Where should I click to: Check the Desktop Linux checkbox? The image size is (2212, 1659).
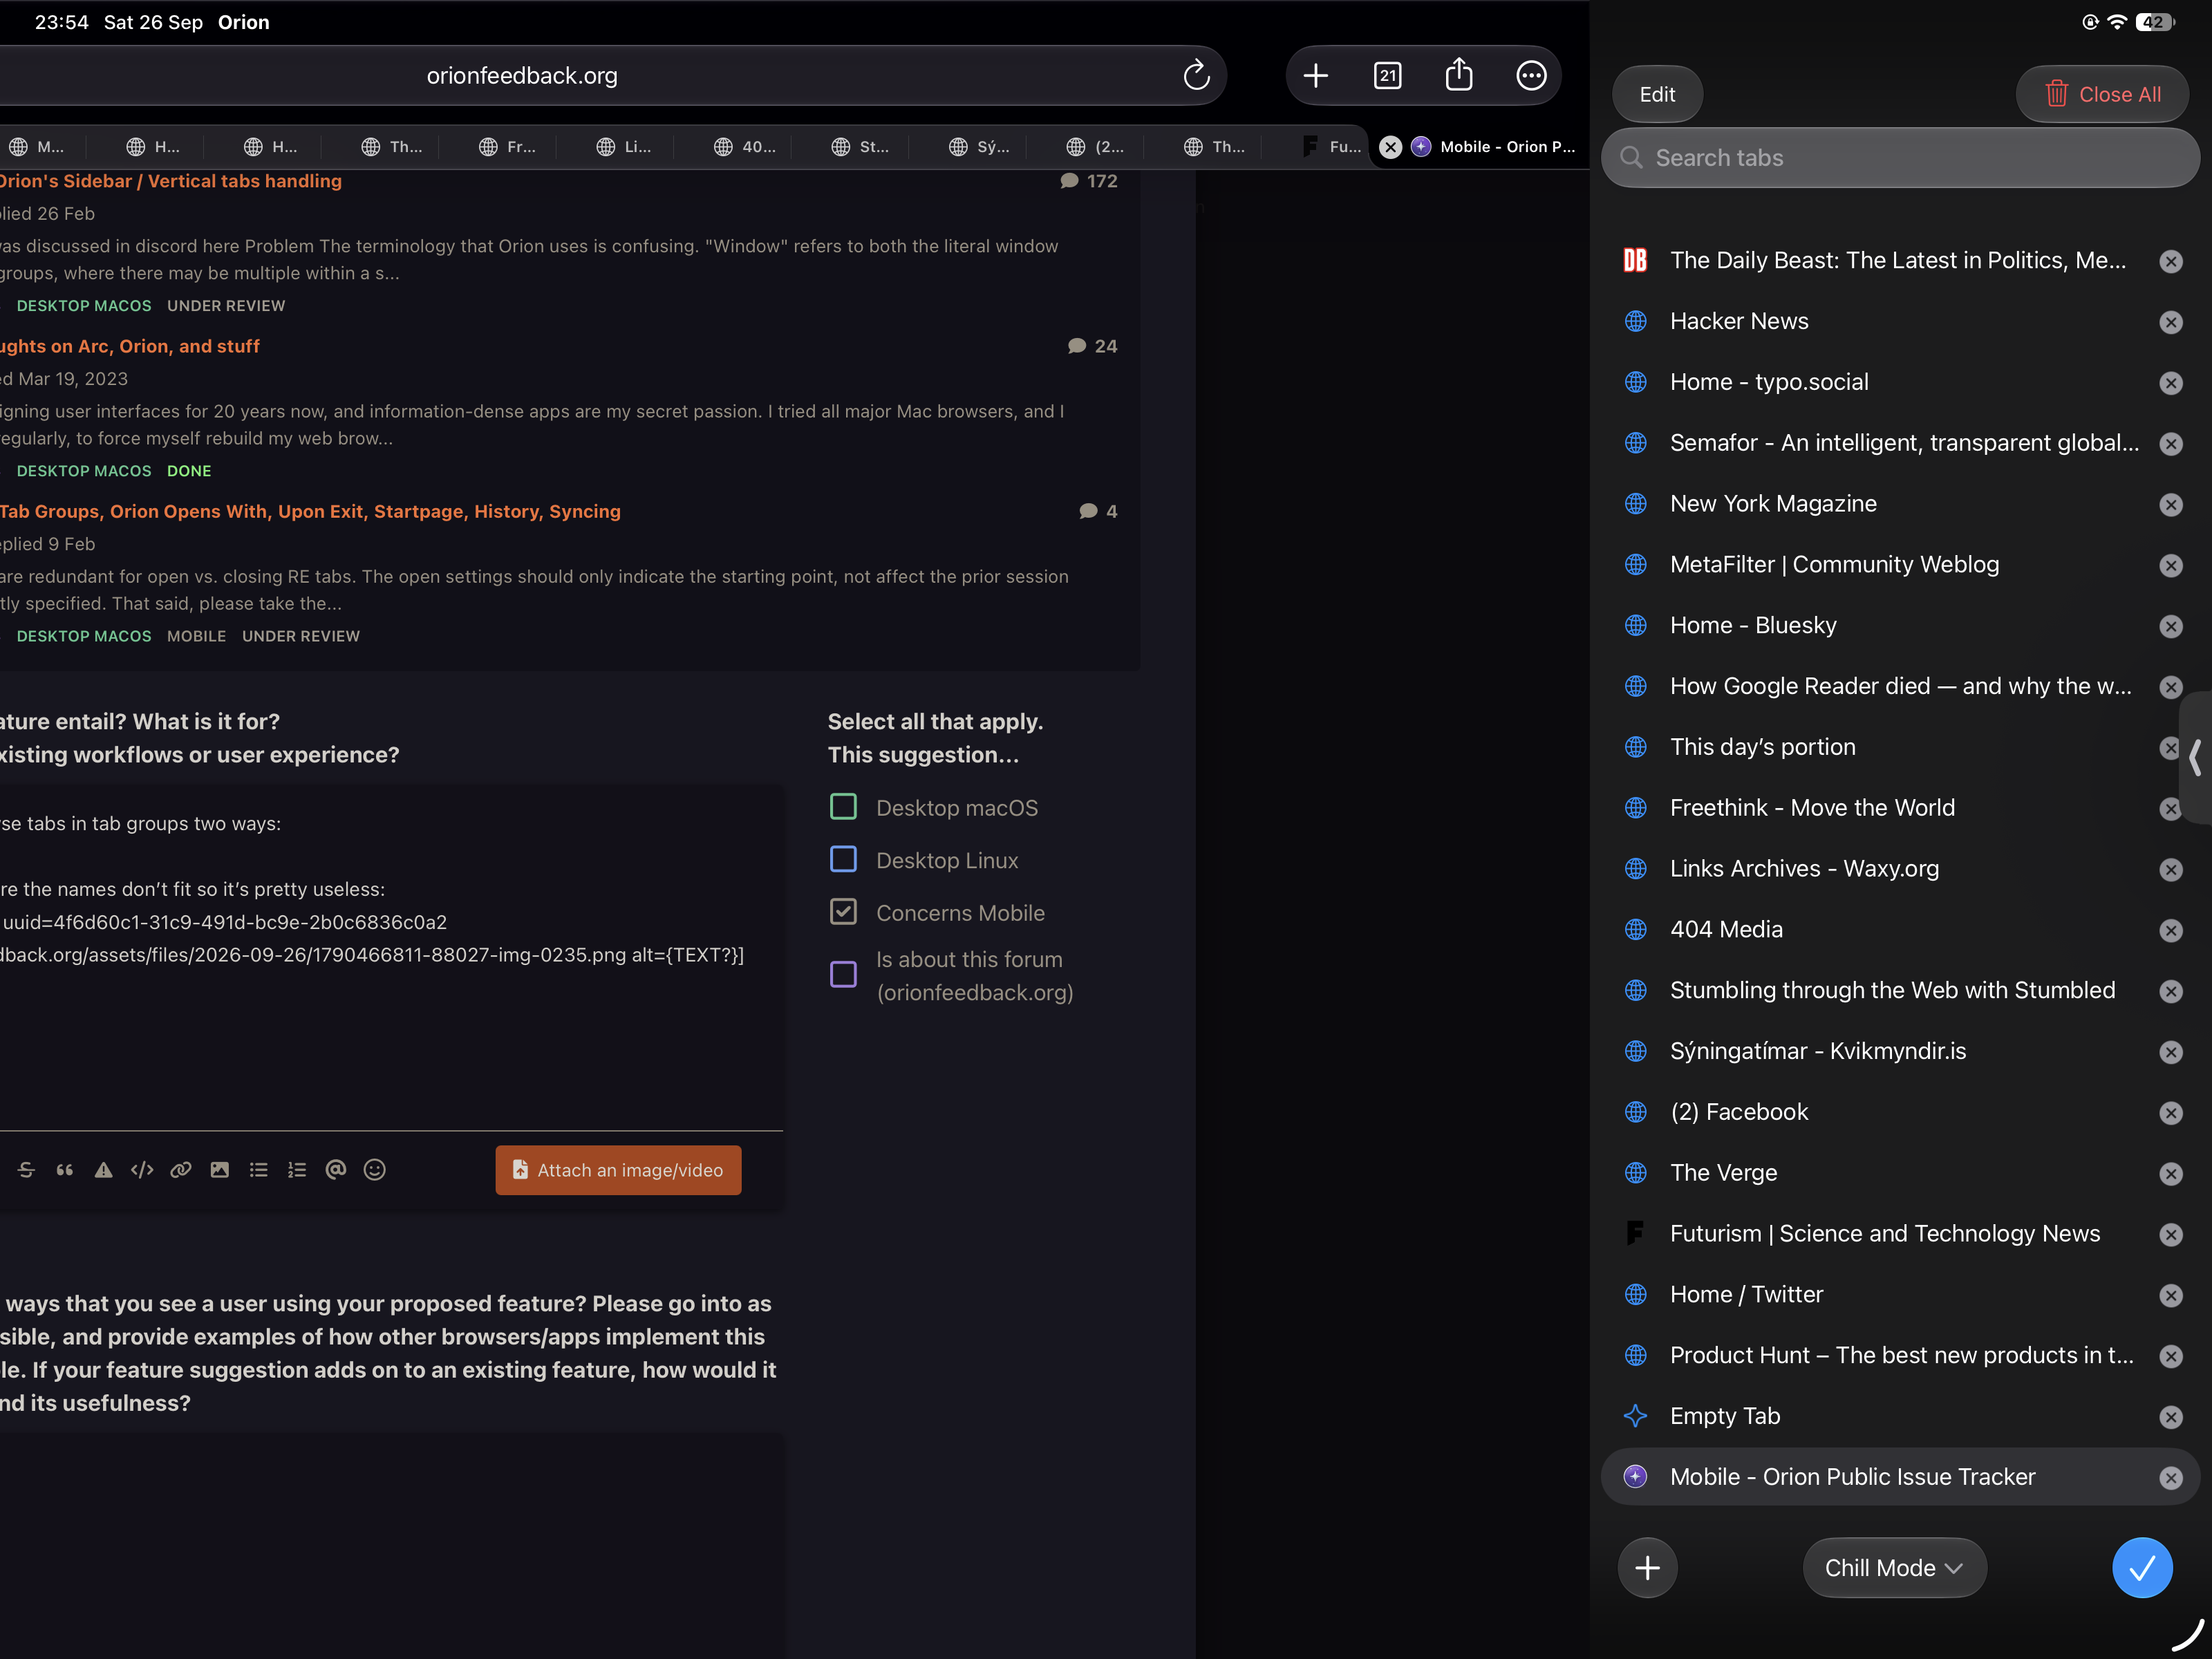pyautogui.click(x=844, y=860)
